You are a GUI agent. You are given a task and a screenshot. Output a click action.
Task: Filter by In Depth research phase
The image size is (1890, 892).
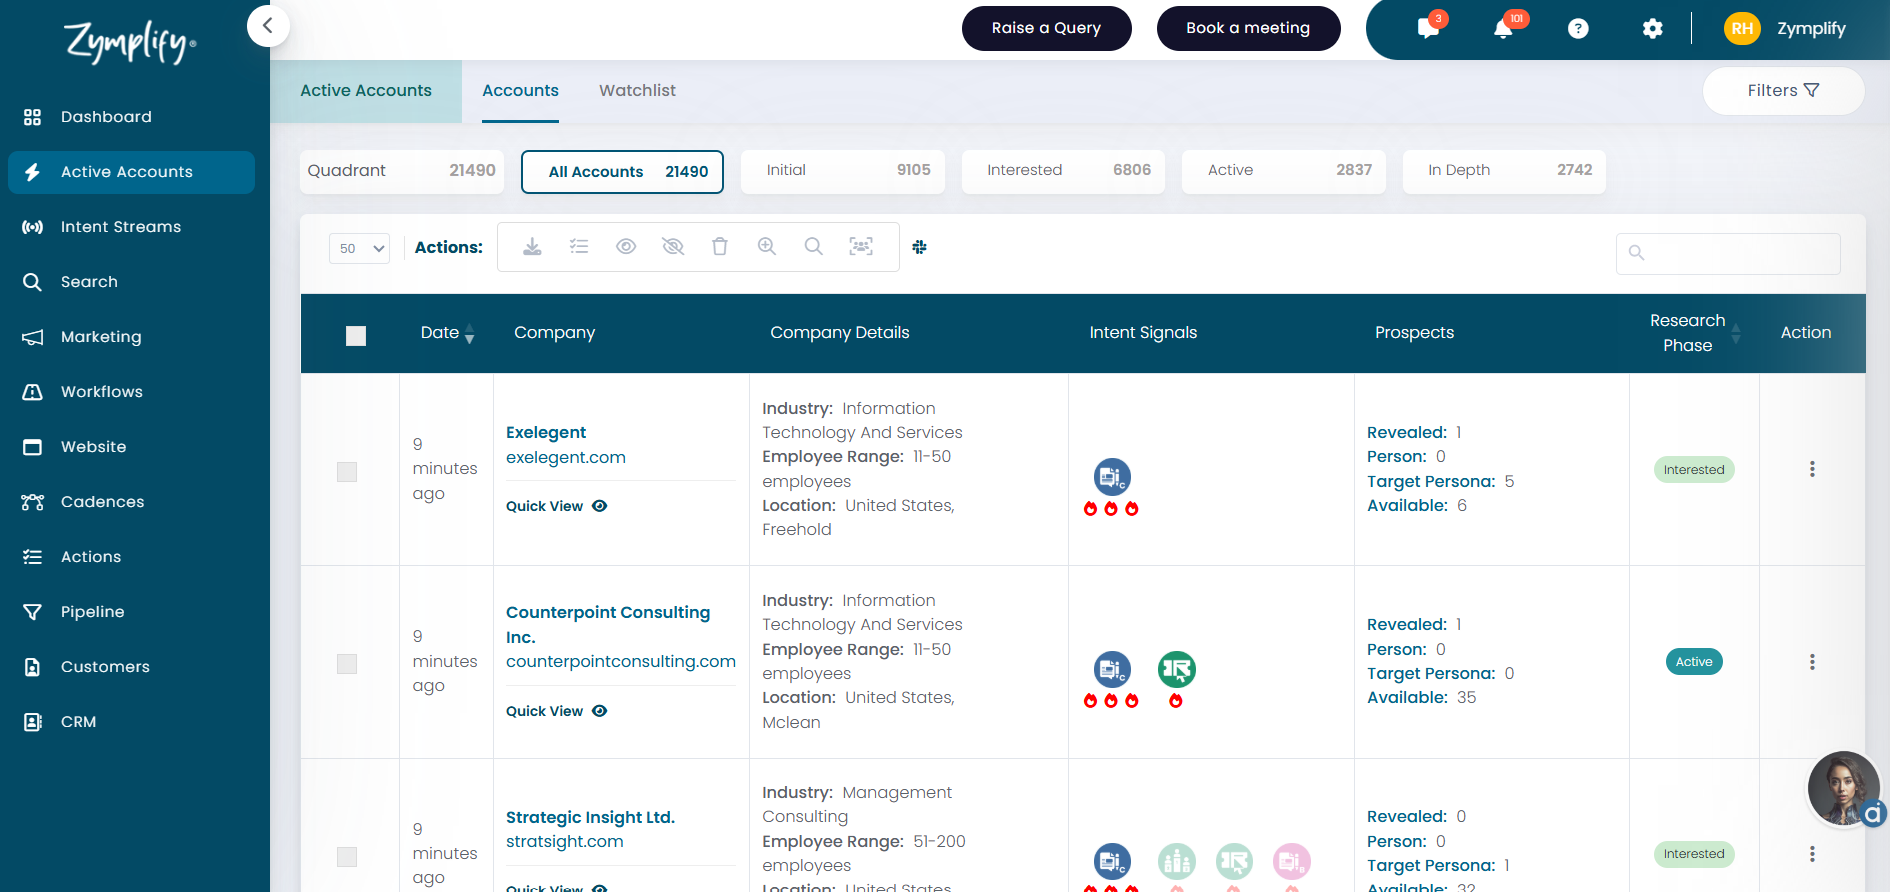point(1504,171)
